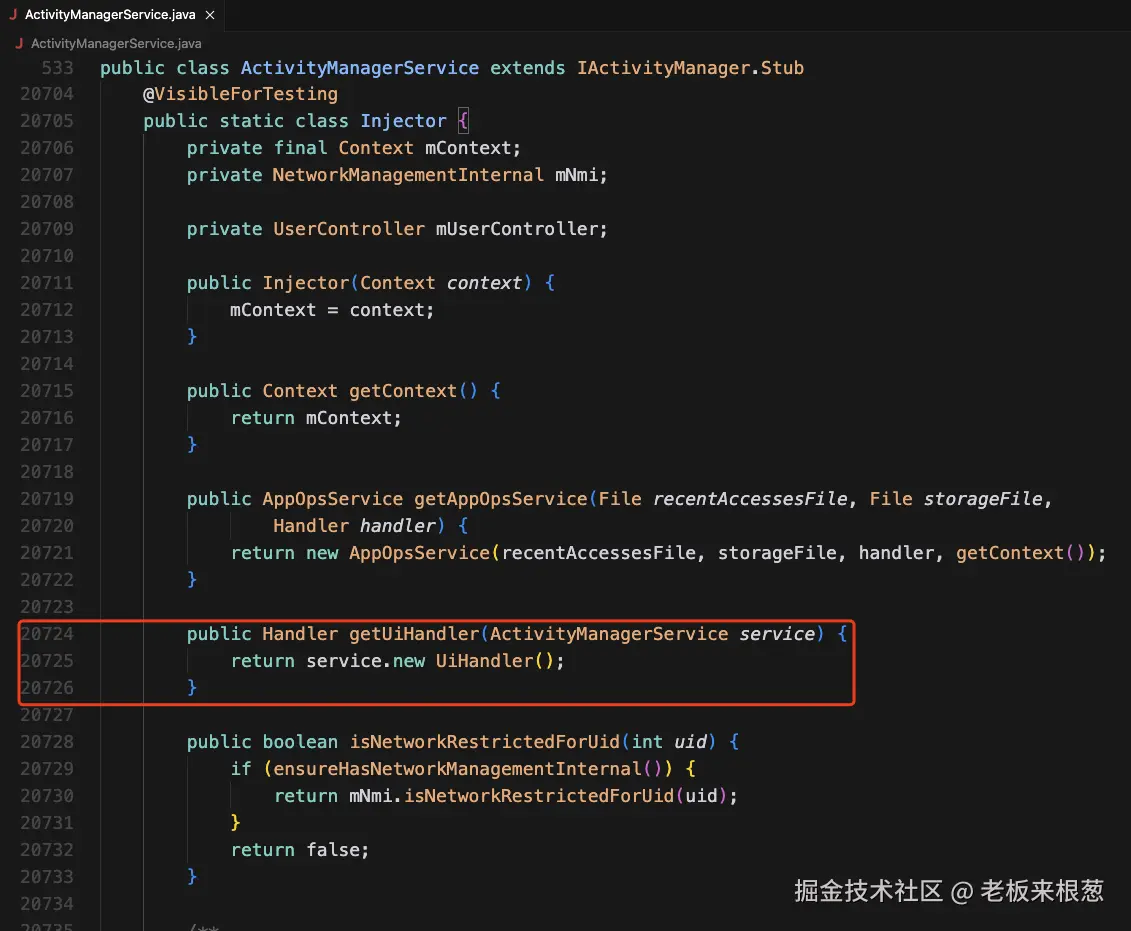The height and width of the screenshot is (931, 1131).
Task: Click line number 20704 in gutter
Action: coord(47,94)
